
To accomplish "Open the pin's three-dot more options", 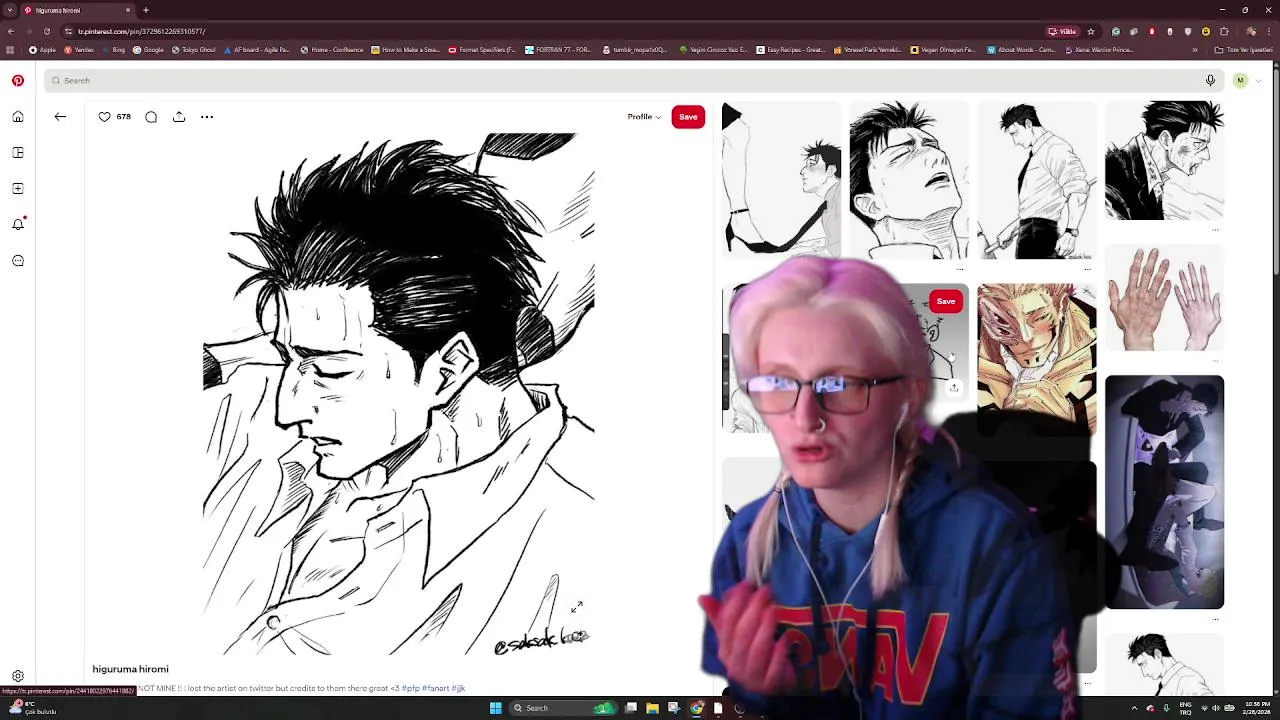I will pyautogui.click(x=207, y=117).
